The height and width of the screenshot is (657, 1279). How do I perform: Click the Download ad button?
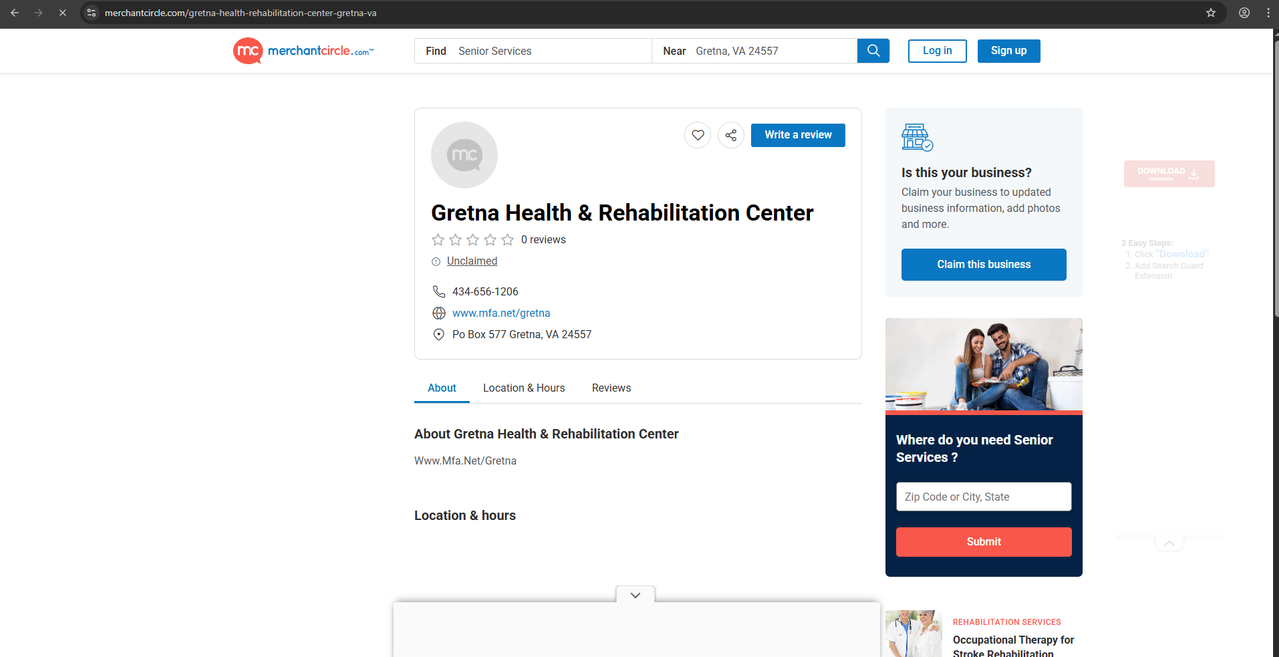[1169, 173]
